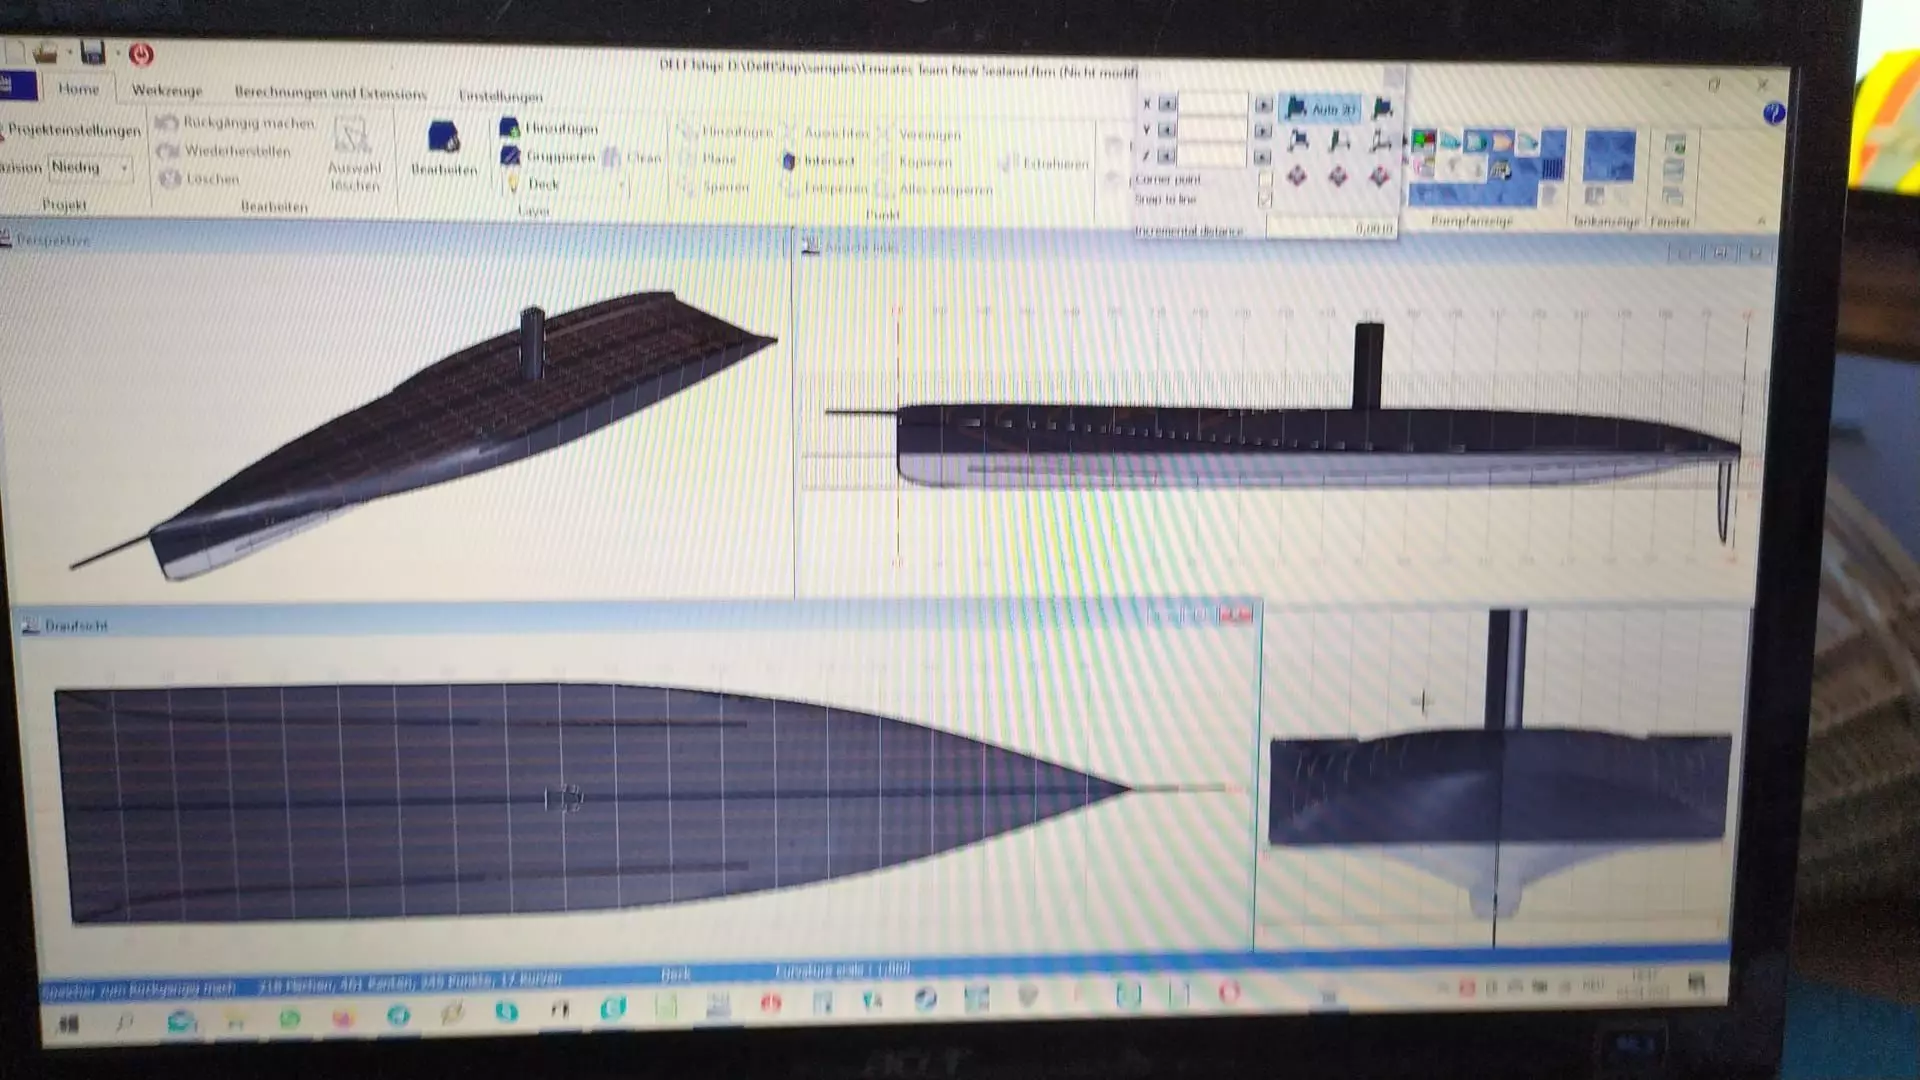This screenshot has height=1080, width=1920.
Task: Toggle the Corner point checkbox
Action: point(1265,180)
